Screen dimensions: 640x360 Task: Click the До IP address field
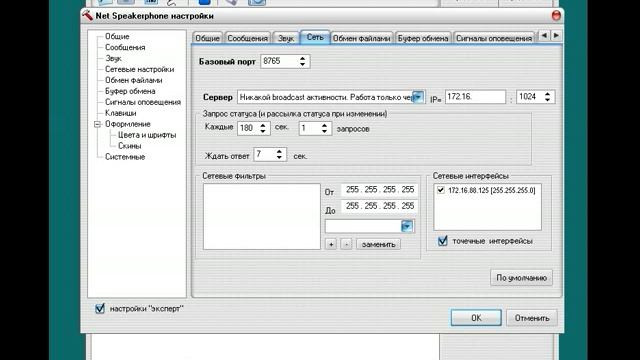(x=379, y=206)
